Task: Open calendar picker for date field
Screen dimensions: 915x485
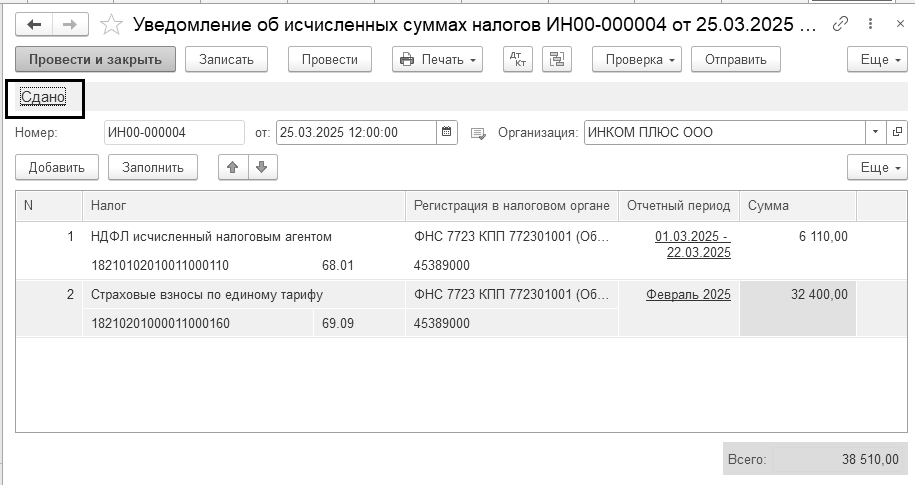Action: [447, 132]
